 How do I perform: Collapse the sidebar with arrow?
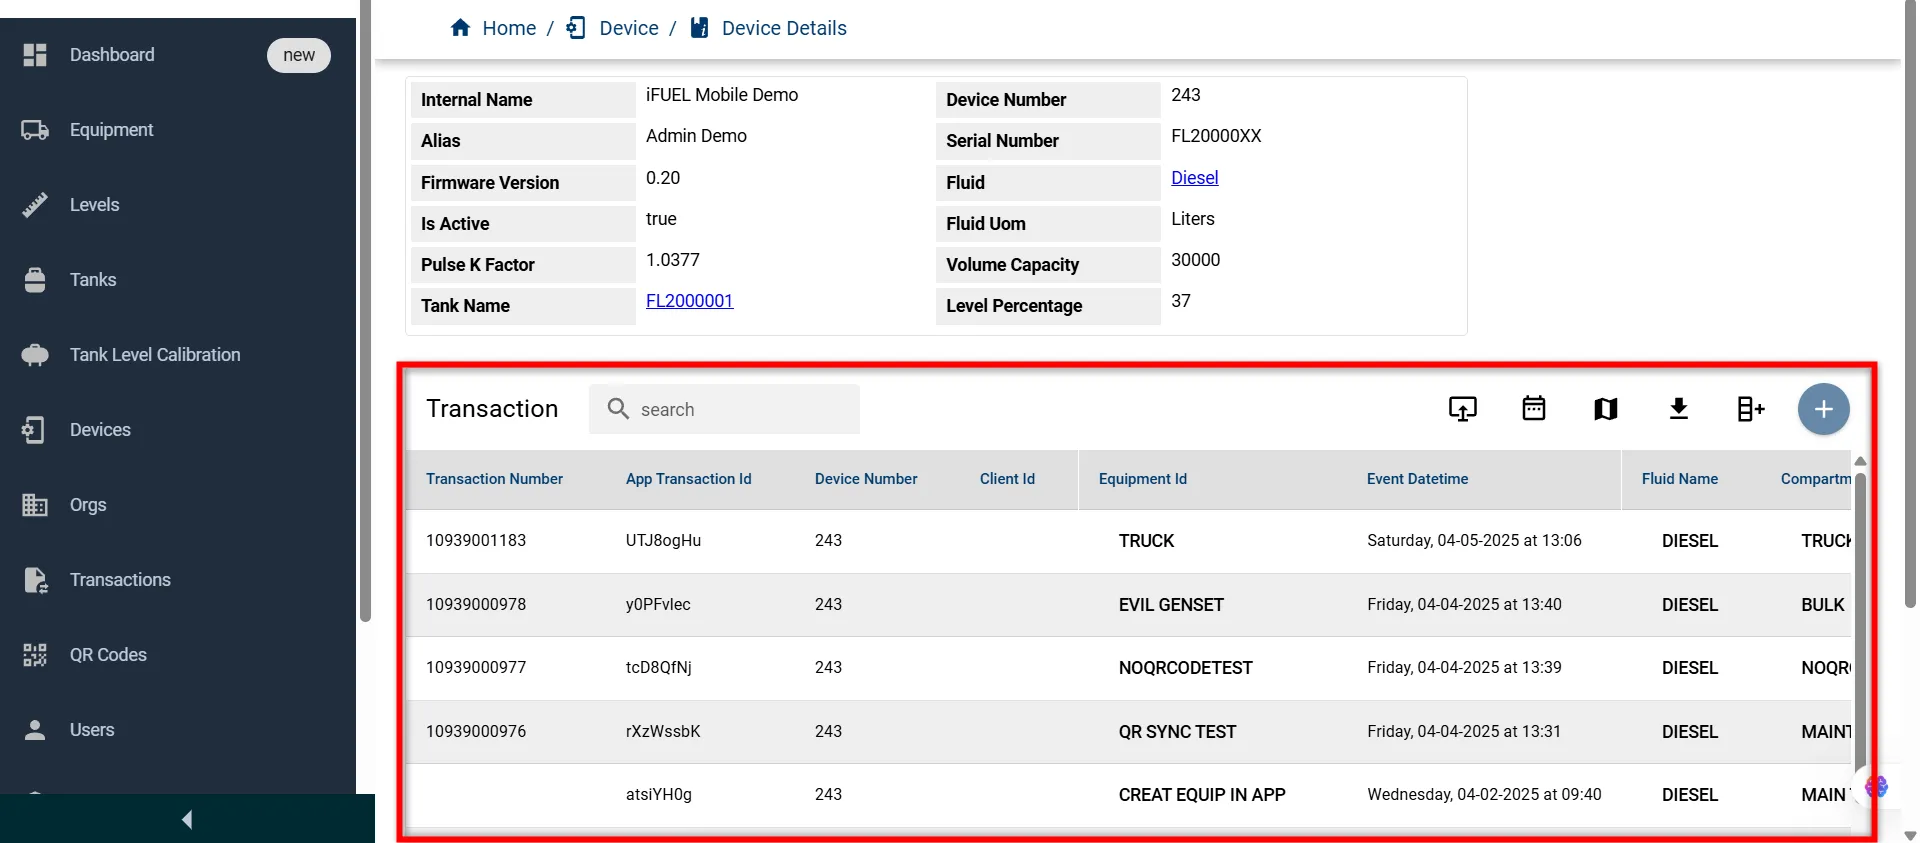(187, 820)
